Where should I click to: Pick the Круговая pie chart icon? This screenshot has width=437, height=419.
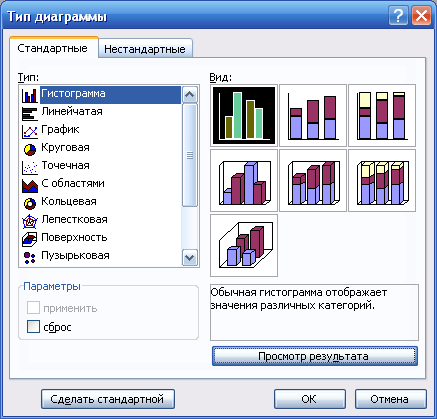point(30,149)
